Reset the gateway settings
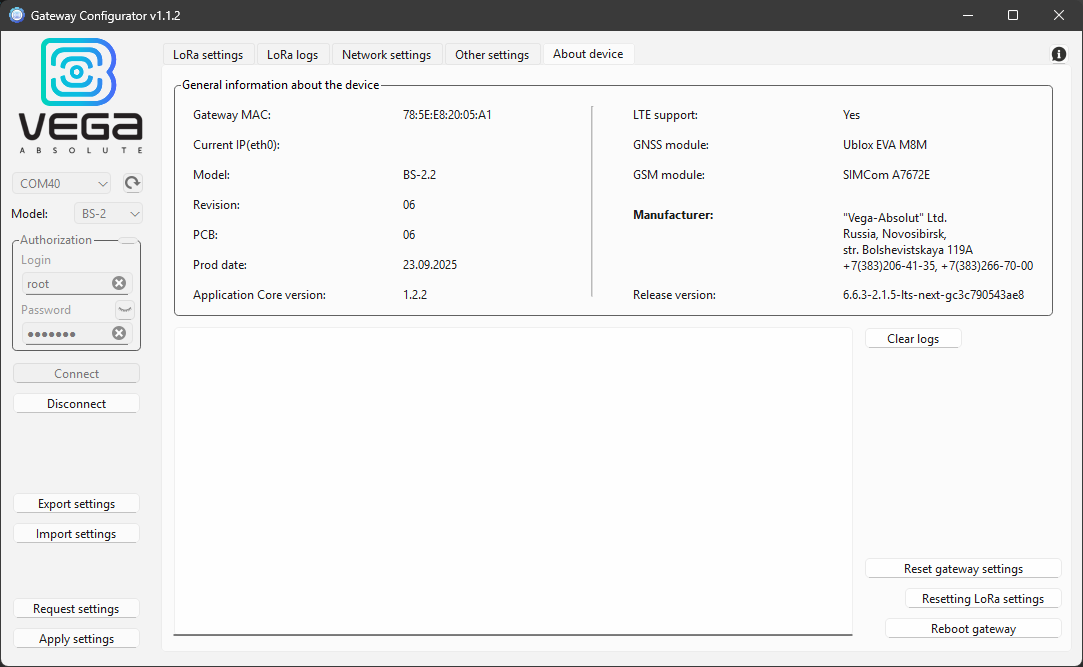 pos(963,568)
